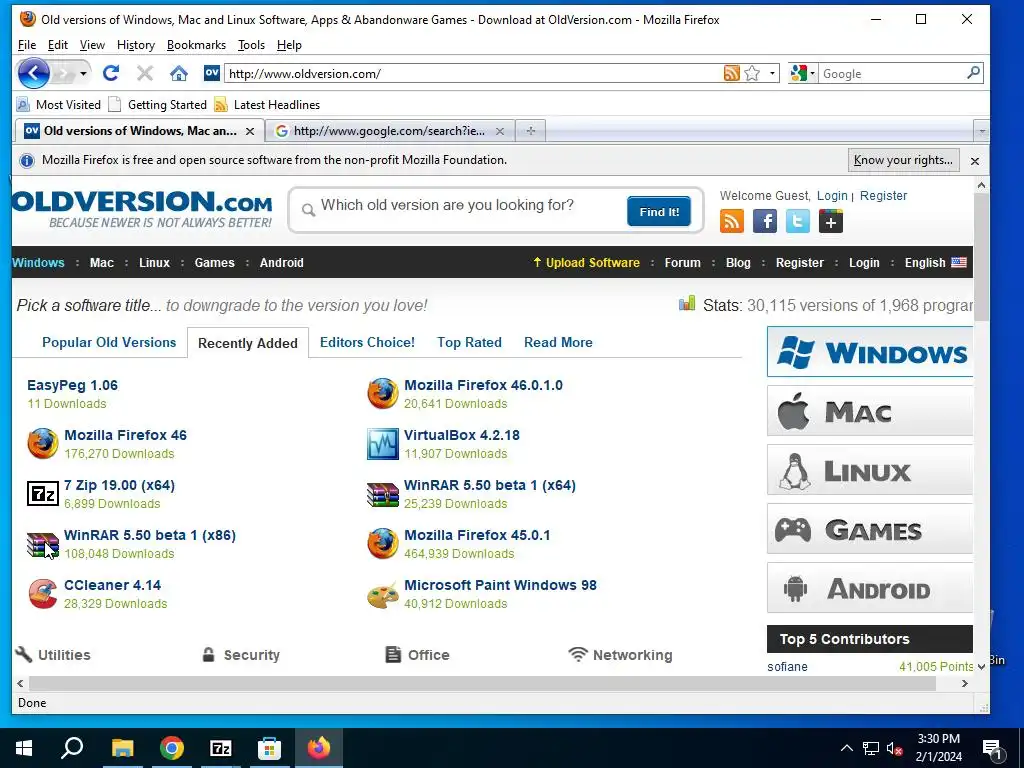Click the Mozilla Firefox 46 icon

tap(42, 443)
